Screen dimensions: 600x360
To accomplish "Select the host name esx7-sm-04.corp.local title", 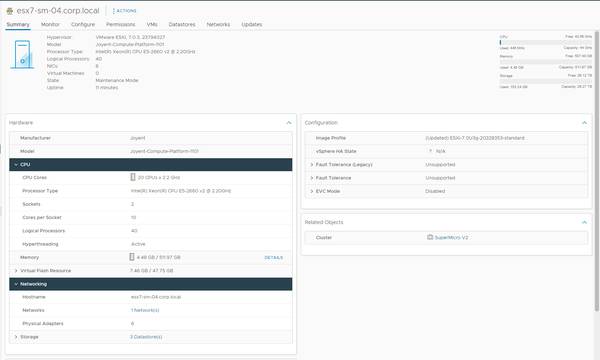I will (58, 11).
